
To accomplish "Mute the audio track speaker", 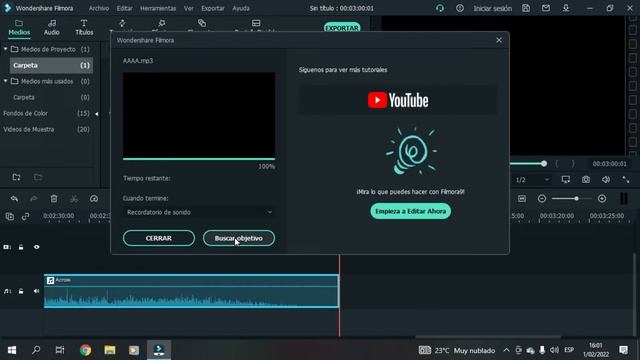I will (37, 291).
